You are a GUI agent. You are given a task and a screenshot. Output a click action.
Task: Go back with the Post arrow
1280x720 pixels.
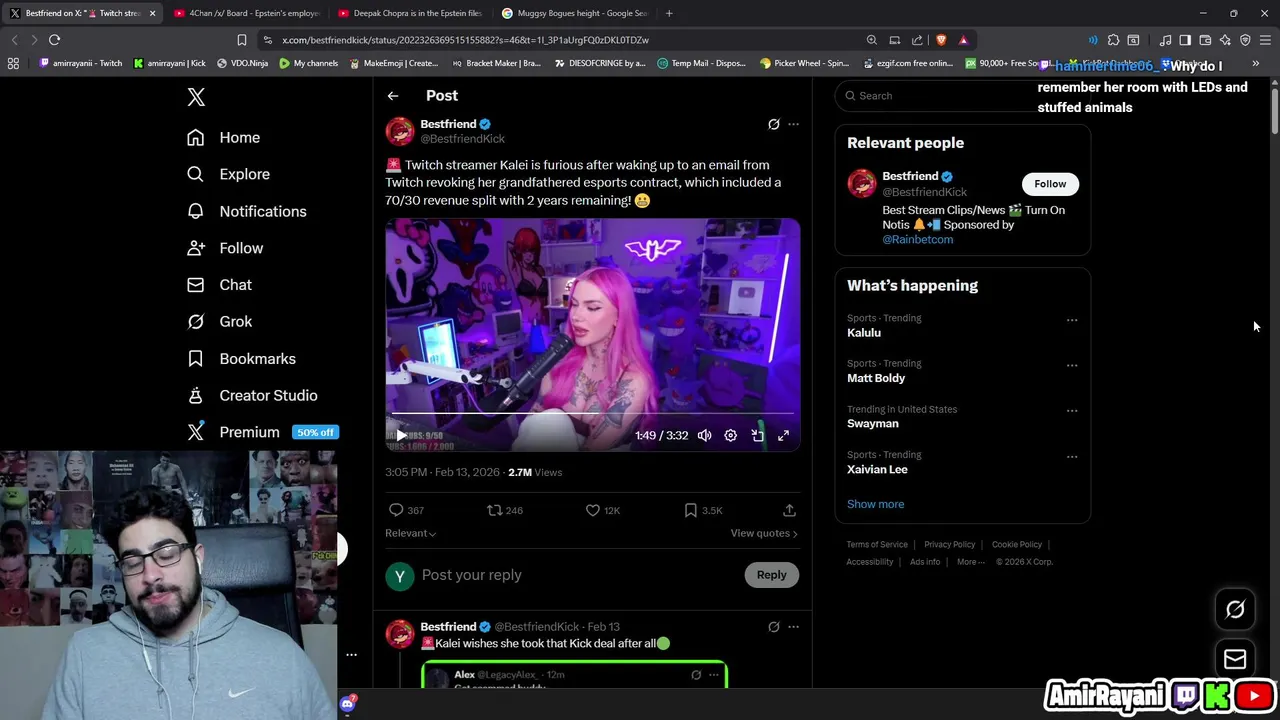[x=393, y=96]
